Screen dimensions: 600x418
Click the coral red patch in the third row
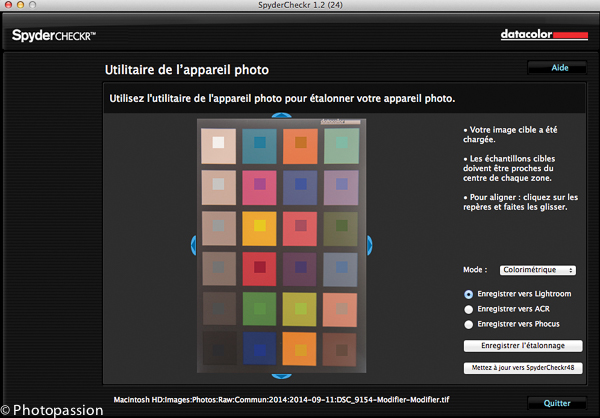point(300,229)
